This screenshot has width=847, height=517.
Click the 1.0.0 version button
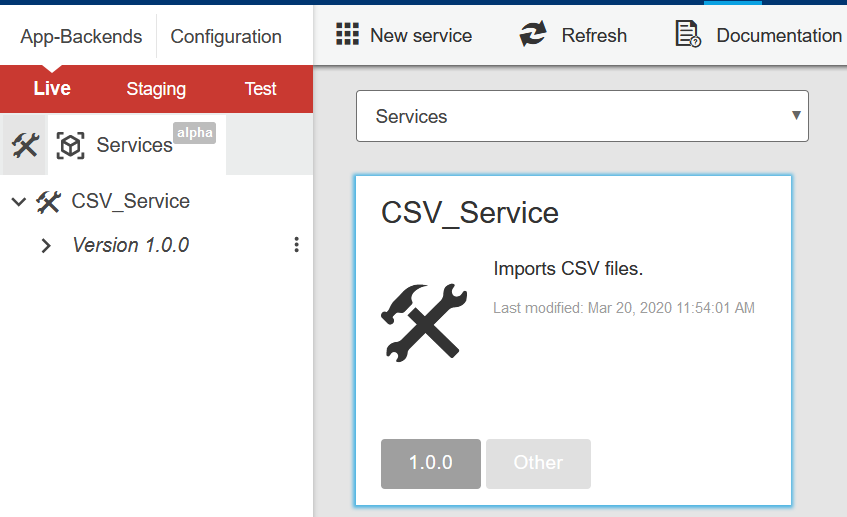tap(431, 464)
